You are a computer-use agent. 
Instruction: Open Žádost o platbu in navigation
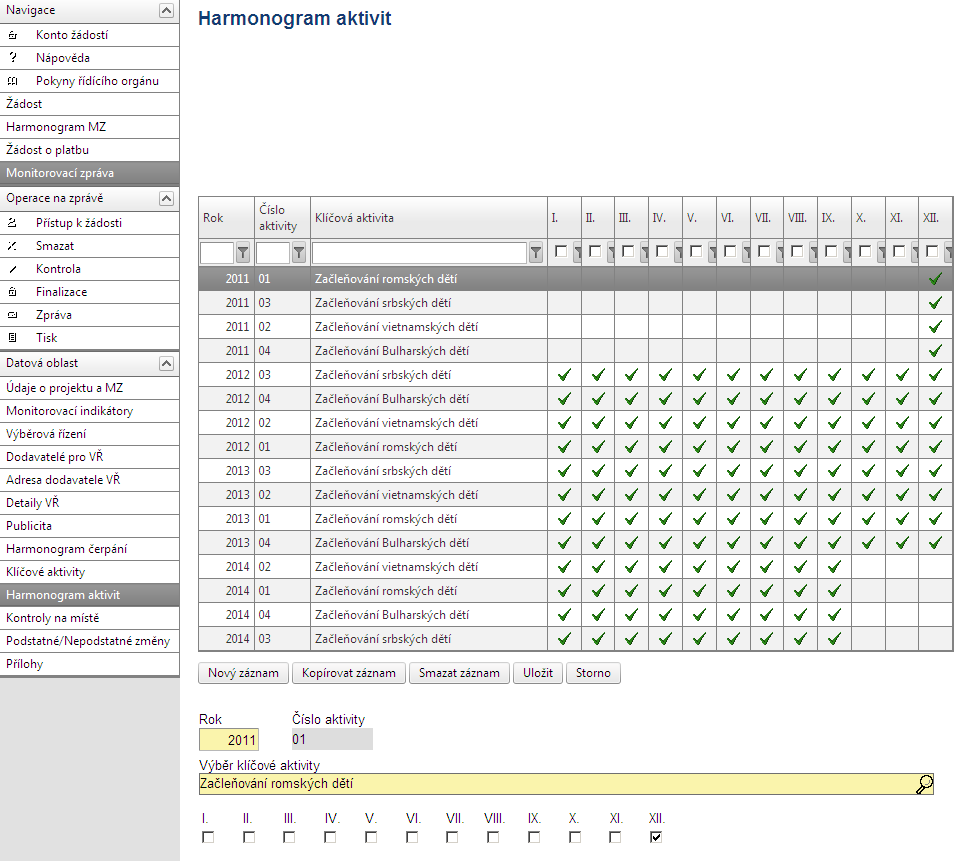pyautogui.click(x=89, y=150)
